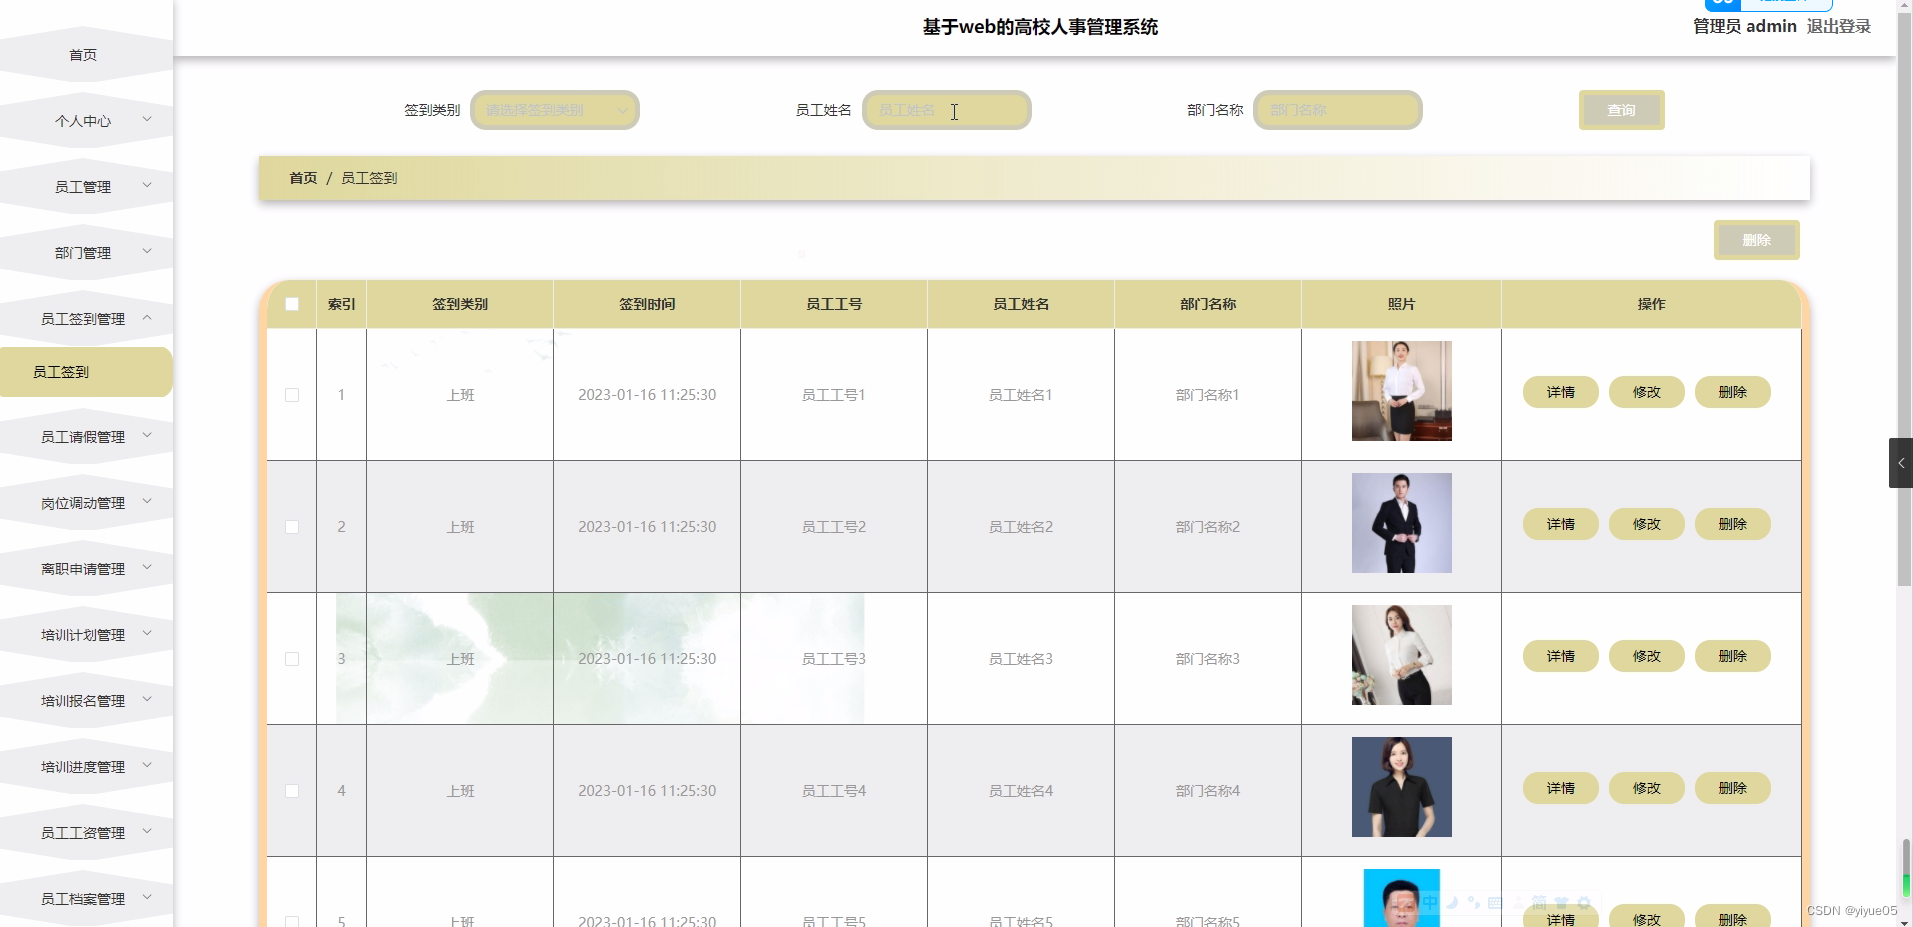Open the 培训报名管理 sidebar menu
The image size is (1913, 927).
pyautogui.click(x=84, y=701)
